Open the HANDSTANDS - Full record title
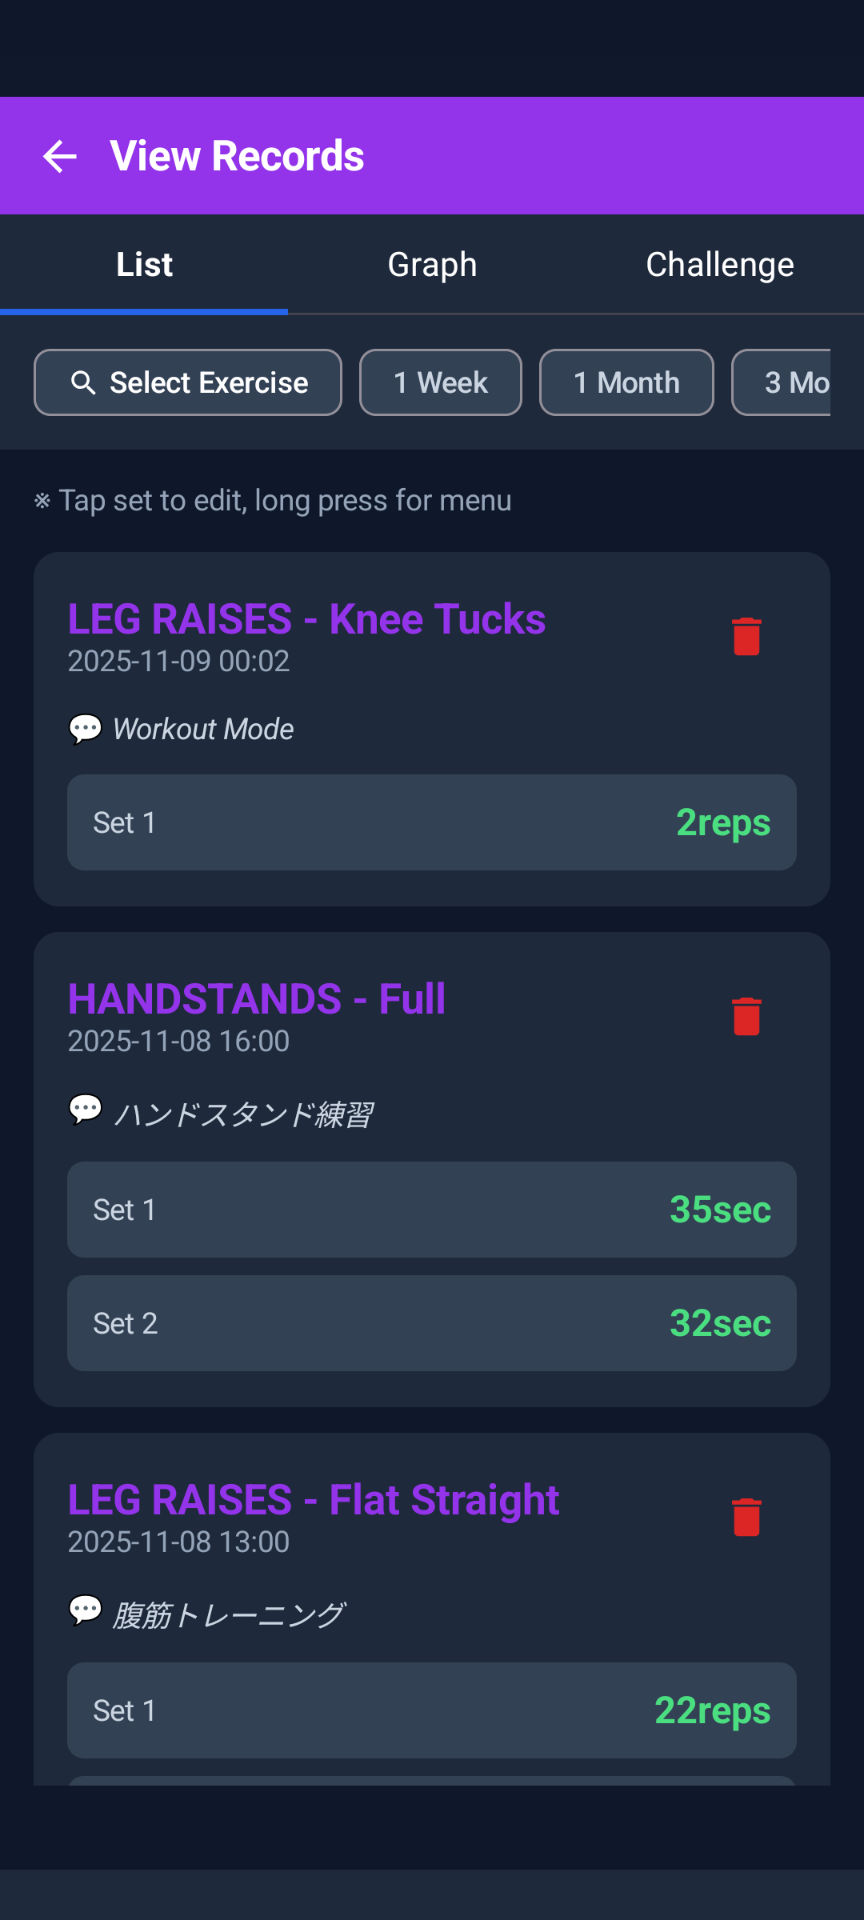The height and width of the screenshot is (1920, 864). coord(257,999)
